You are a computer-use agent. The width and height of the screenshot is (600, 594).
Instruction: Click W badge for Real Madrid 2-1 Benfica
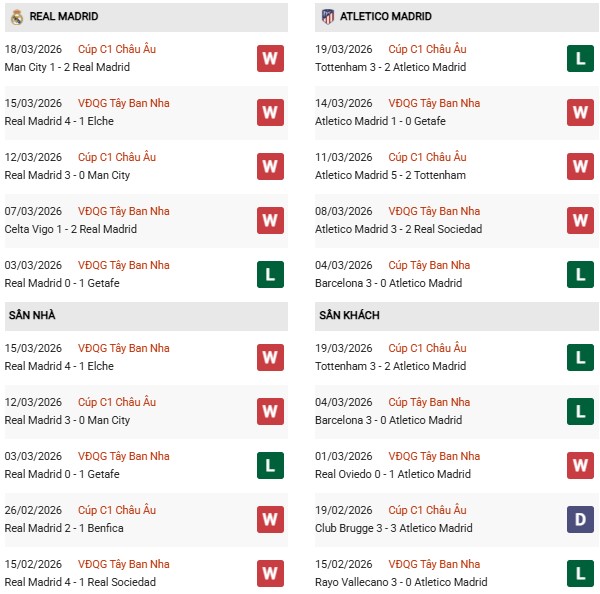click(x=270, y=519)
